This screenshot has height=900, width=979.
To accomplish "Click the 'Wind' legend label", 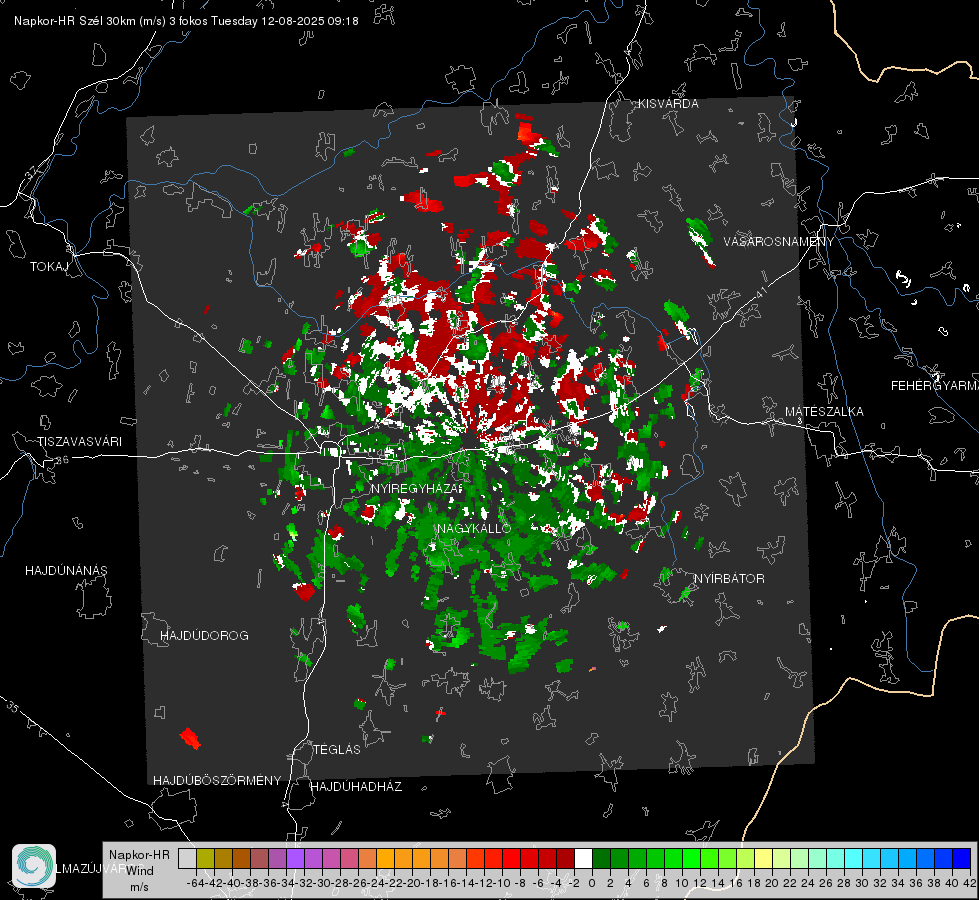I will coord(140,871).
